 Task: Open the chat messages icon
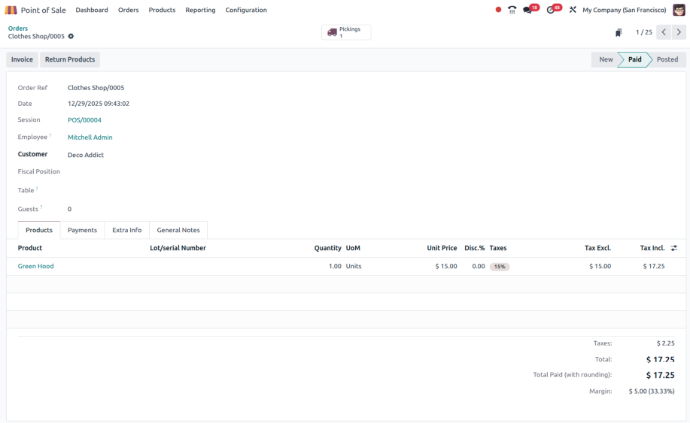pos(529,10)
